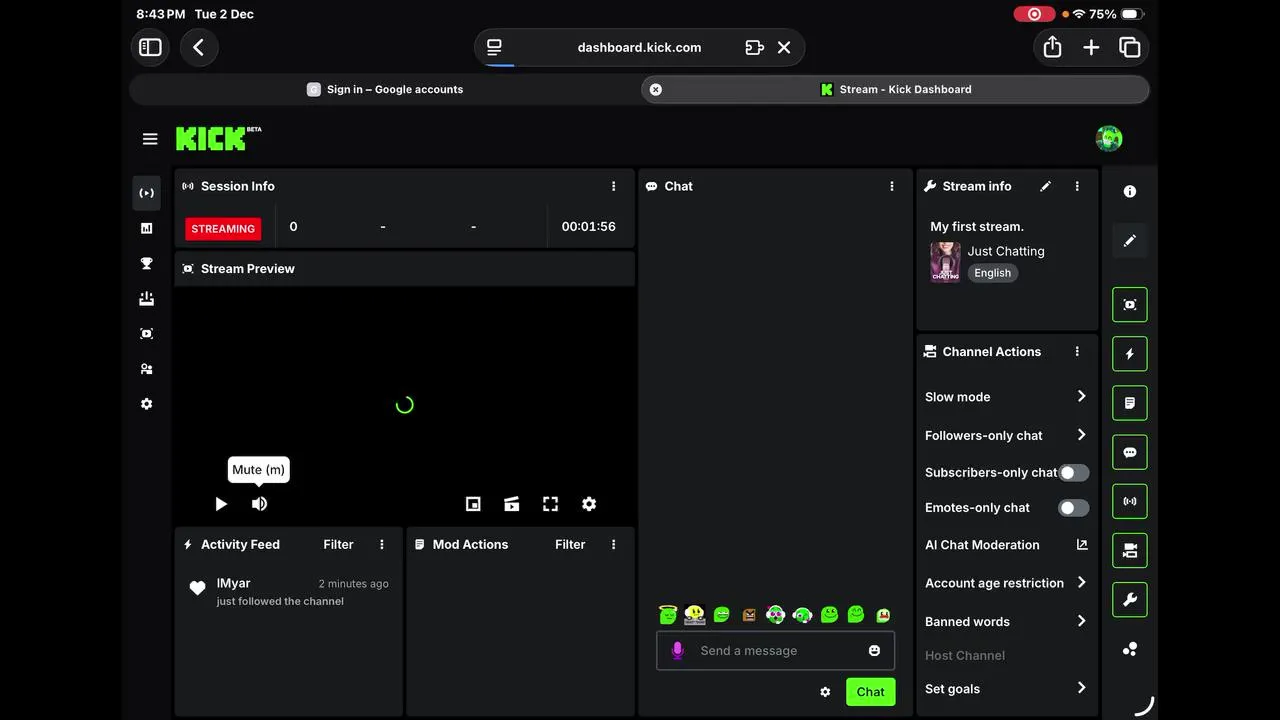Expand Set goals options
Viewport: 1280px width, 720px height.
point(1006,688)
